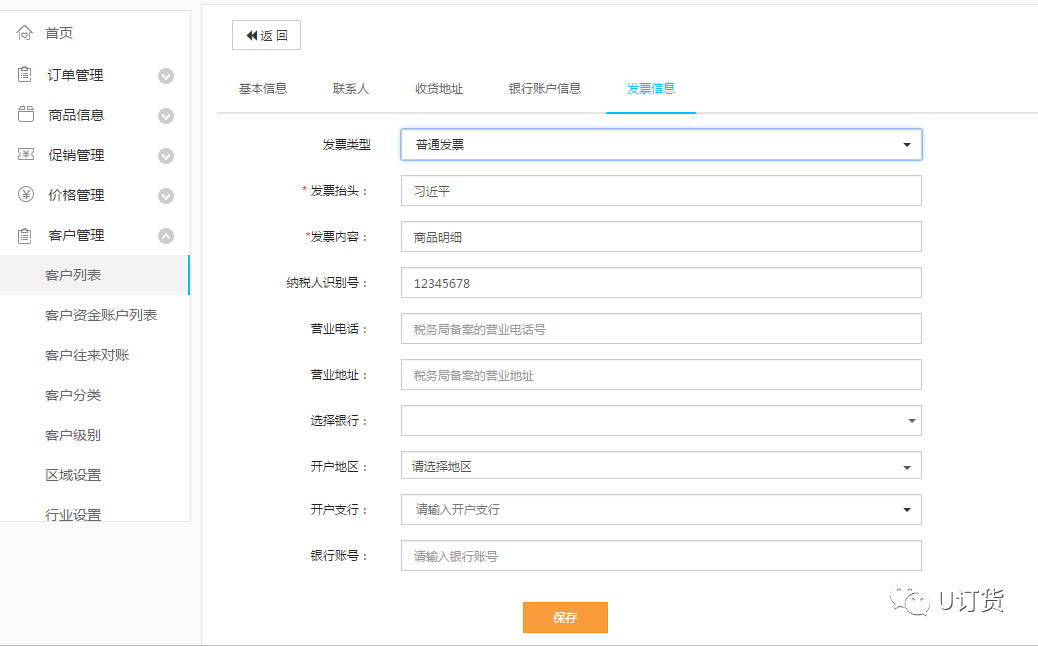Open the 联系人 tab
The width and height of the screenshot is (1038, 646).
(x=351, y=88)
